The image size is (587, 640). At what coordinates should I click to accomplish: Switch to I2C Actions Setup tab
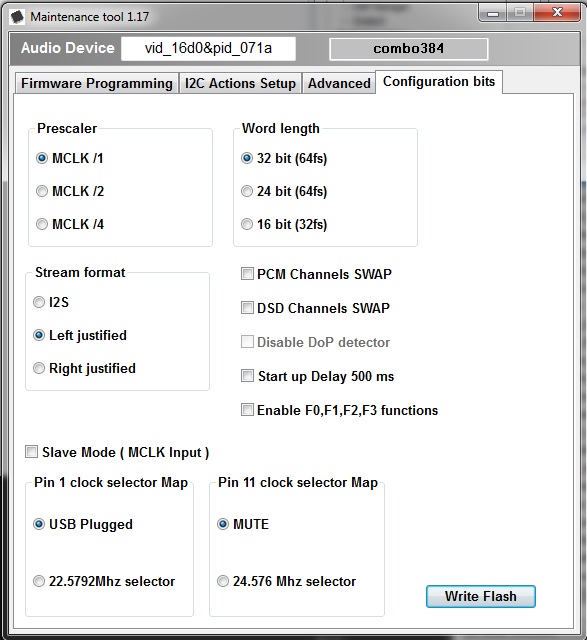pyautogui.click(x=240, y=83)
